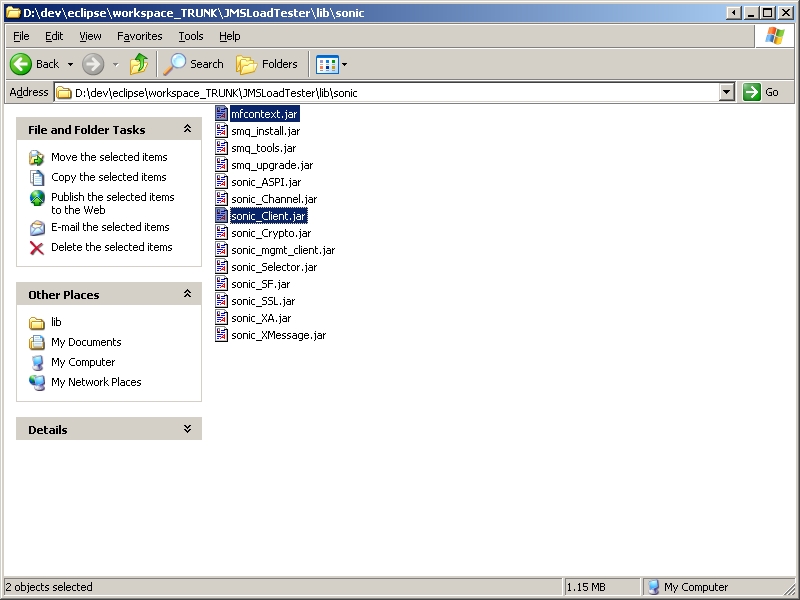Click the E-mail envelope icon
The height and width of the screenshot is (600, 800).
point(37,228)
